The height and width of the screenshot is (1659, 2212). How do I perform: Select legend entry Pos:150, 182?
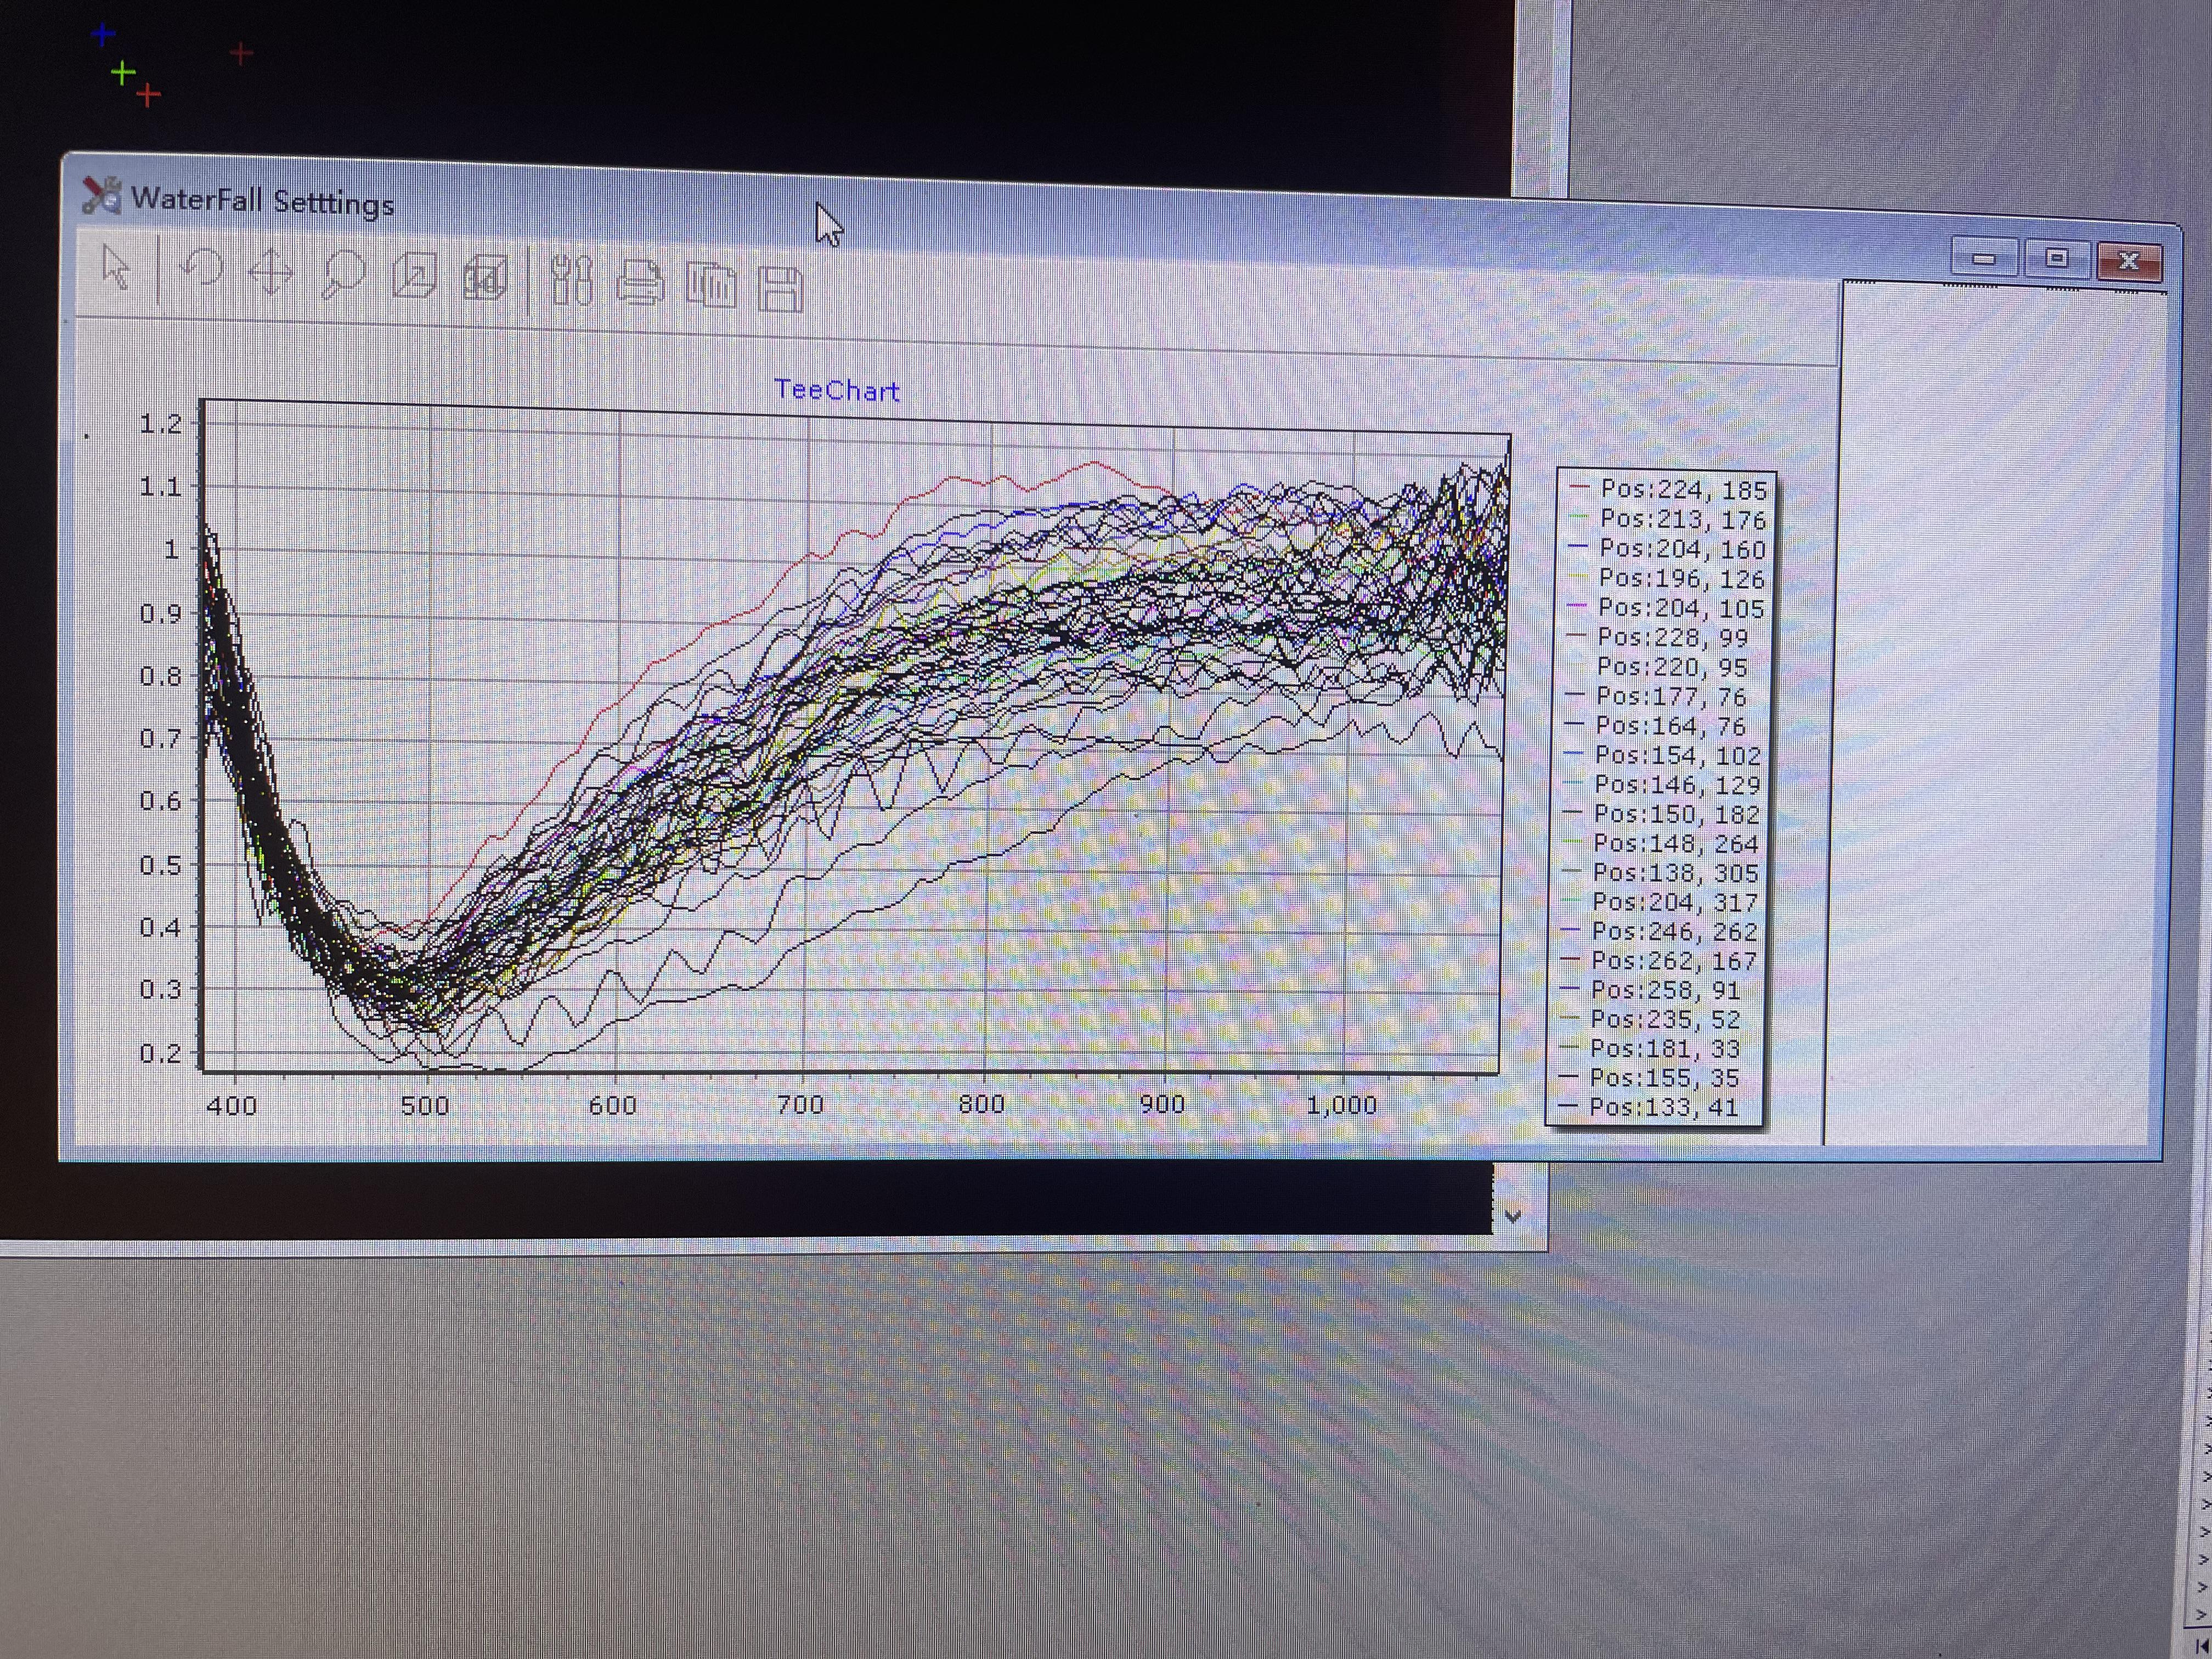coord(1676,814)
